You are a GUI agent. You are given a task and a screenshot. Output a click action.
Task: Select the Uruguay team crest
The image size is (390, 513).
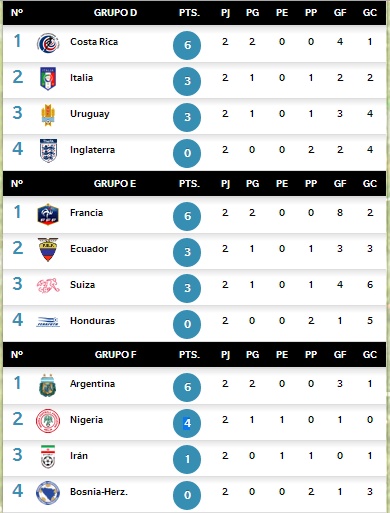tap(48, 115)
